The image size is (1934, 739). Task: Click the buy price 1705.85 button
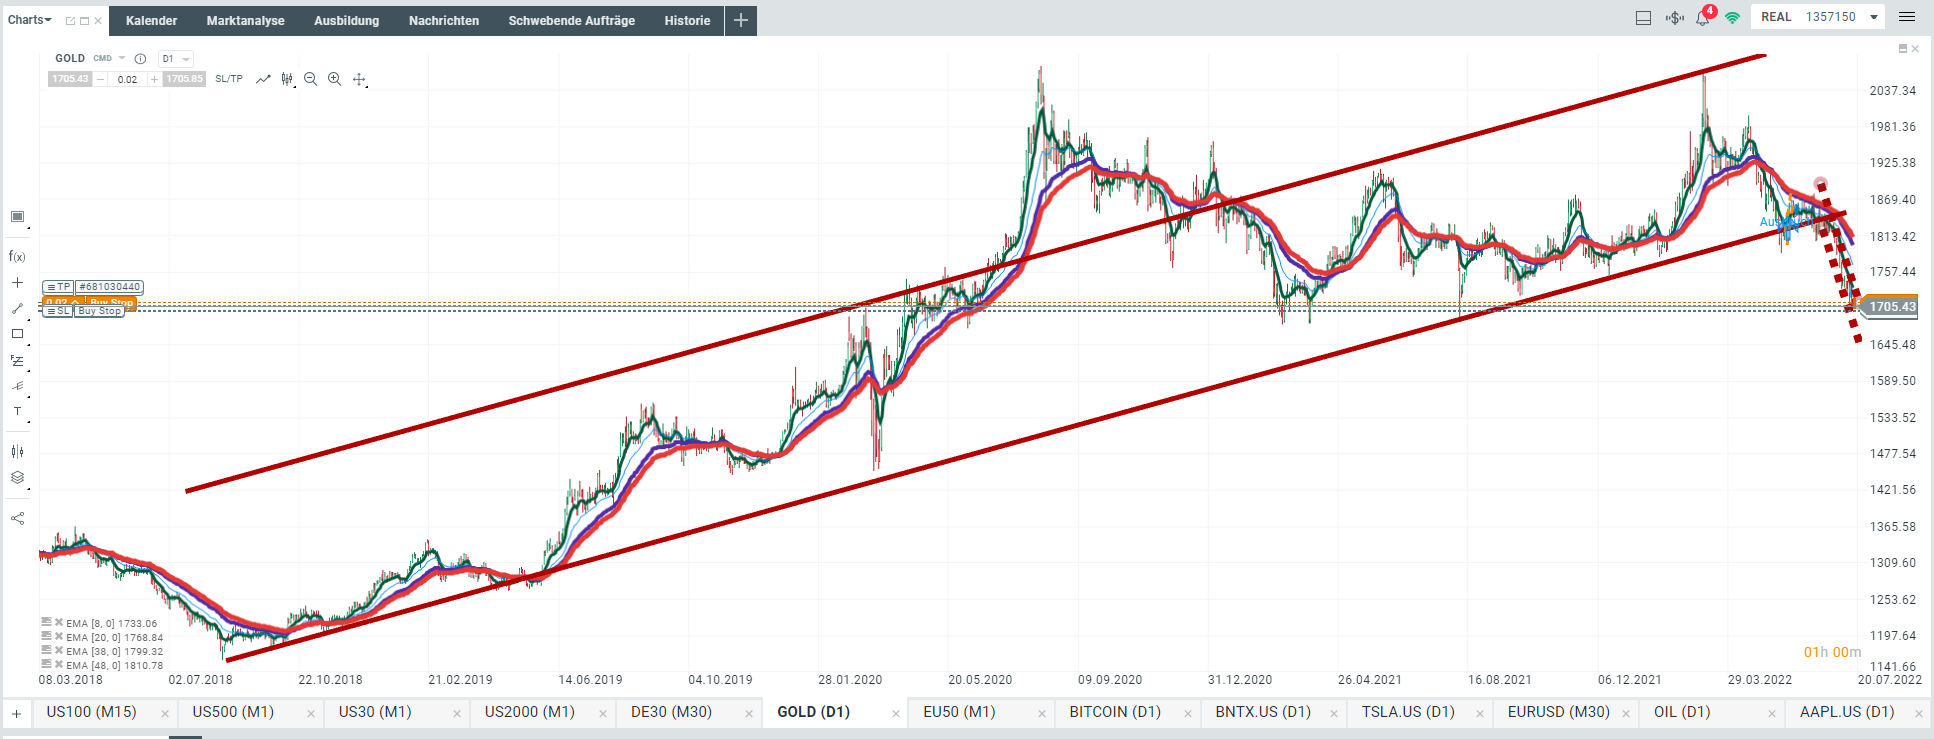pyautogui.click(x=184, y=79)
